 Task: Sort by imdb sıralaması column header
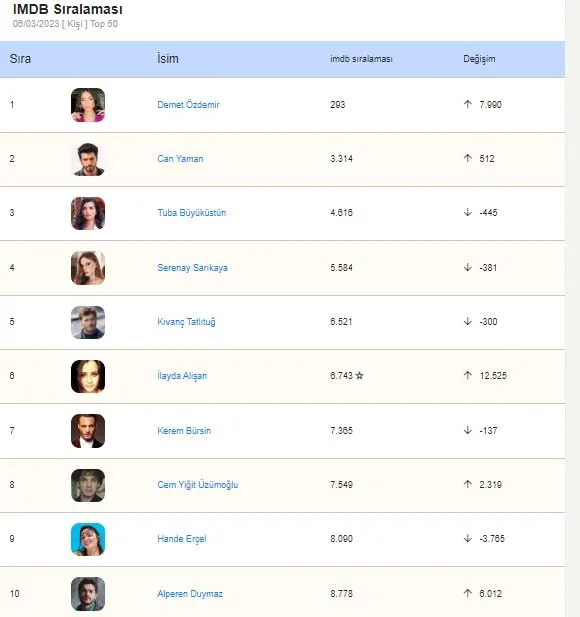coord(361,59)
